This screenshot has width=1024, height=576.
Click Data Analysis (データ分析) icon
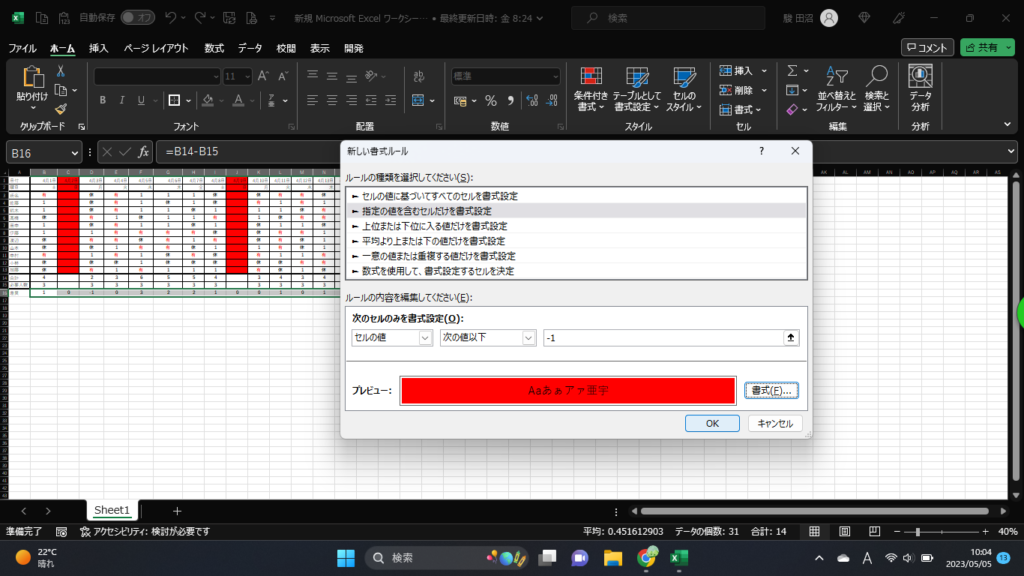click(920, 89)
